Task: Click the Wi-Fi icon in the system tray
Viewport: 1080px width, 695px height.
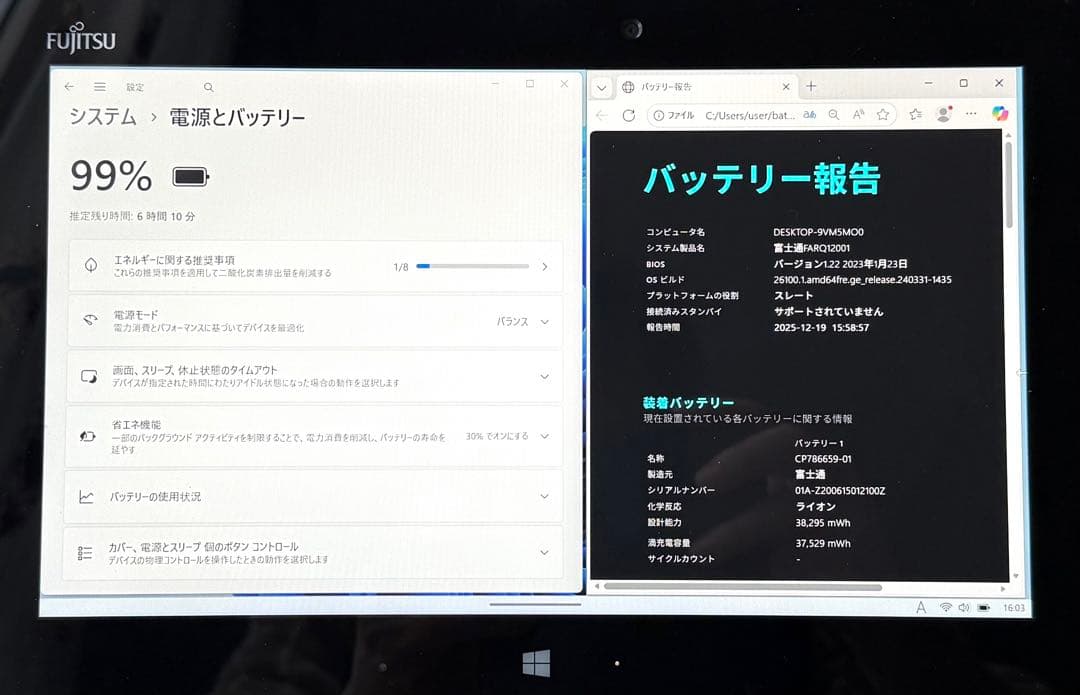Action: click(946, 607)
